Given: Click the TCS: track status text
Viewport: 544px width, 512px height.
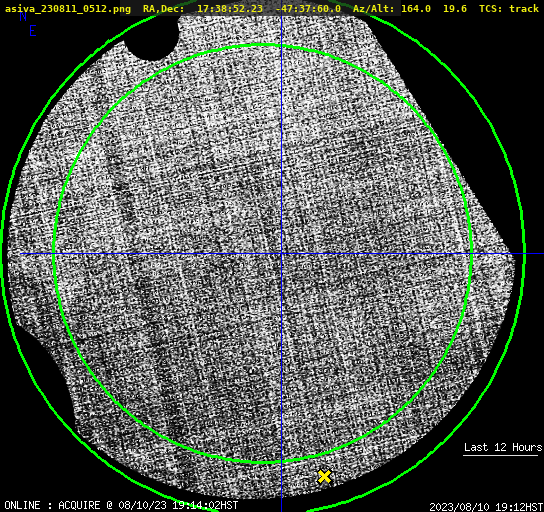Looking at the screenshot, I should pos(509,9).
